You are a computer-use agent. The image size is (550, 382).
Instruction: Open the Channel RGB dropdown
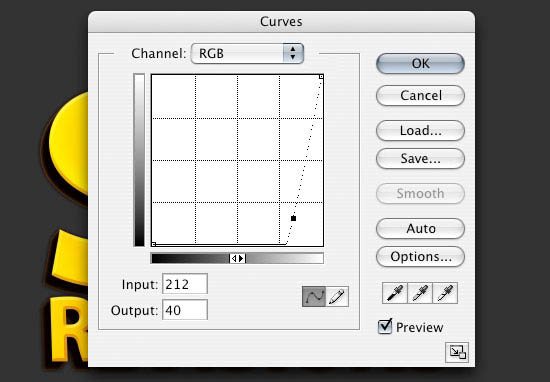(x=247, y=54)
